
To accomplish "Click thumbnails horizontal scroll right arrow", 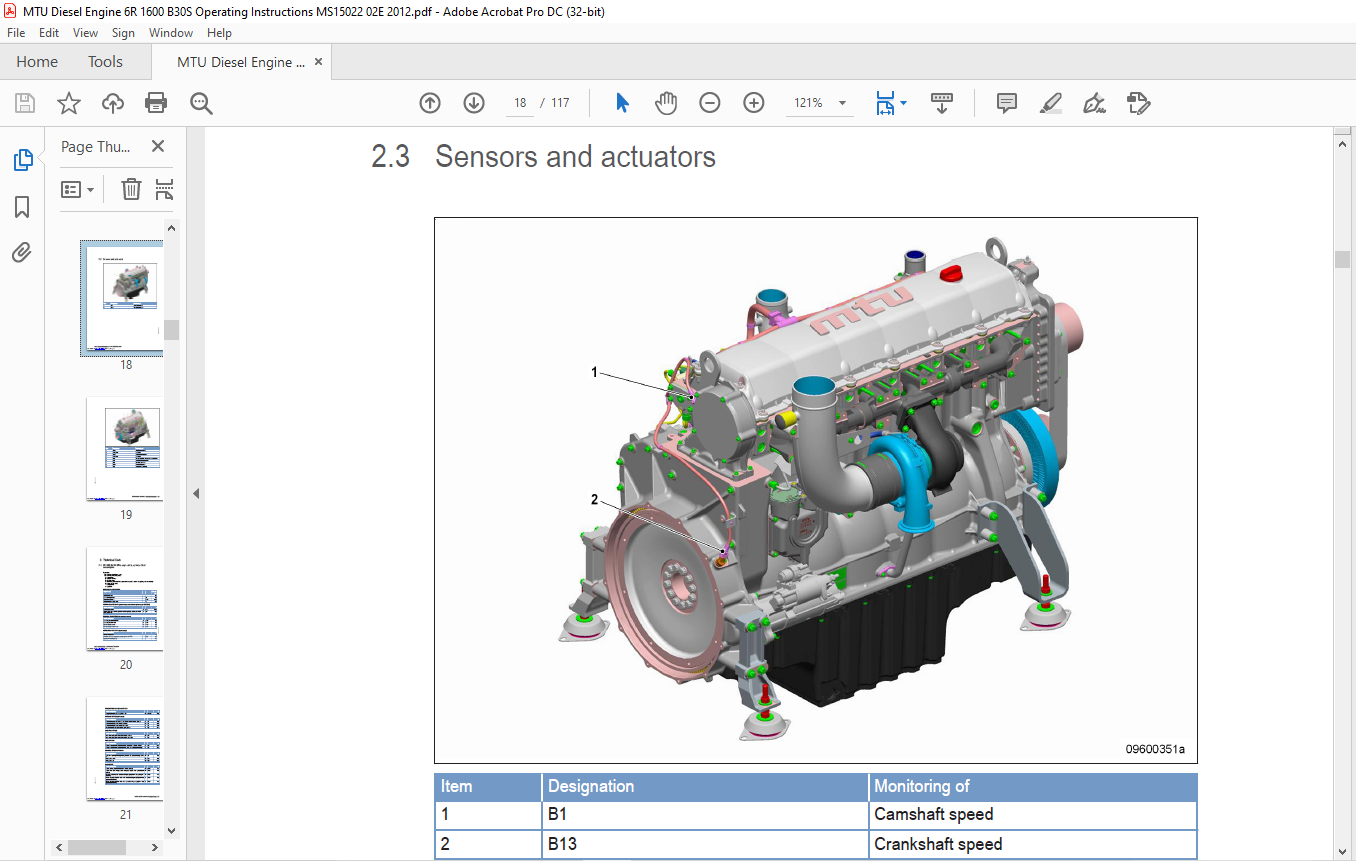I will point(155,847).
